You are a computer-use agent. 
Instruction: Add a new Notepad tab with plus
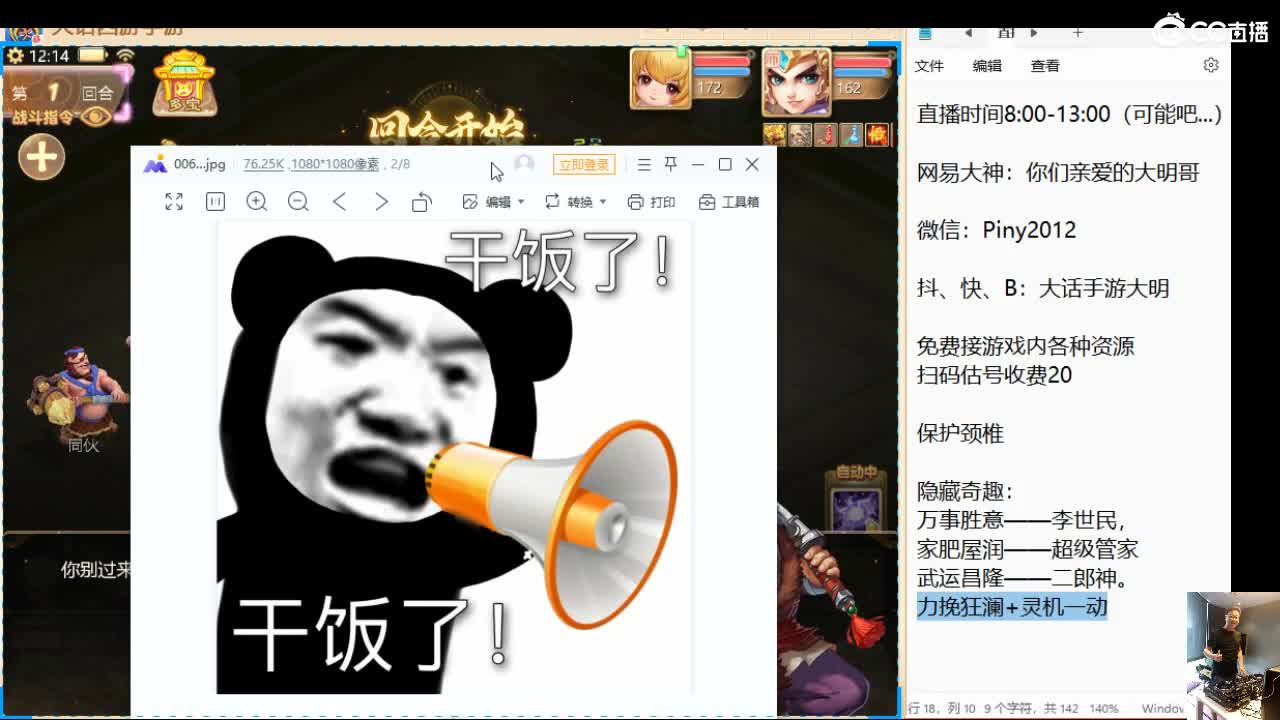(1077, 33)
